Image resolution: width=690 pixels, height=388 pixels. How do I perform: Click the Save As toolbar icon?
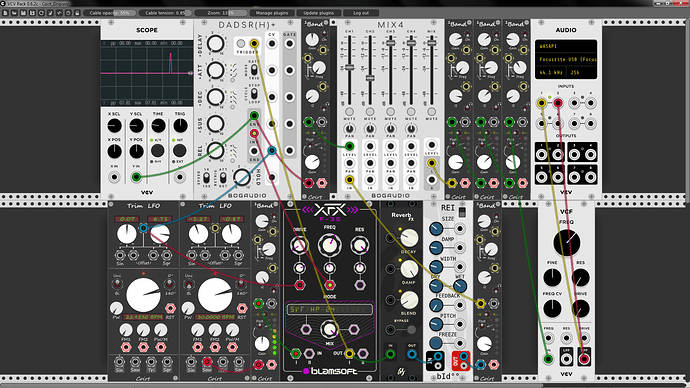(32, 13)
